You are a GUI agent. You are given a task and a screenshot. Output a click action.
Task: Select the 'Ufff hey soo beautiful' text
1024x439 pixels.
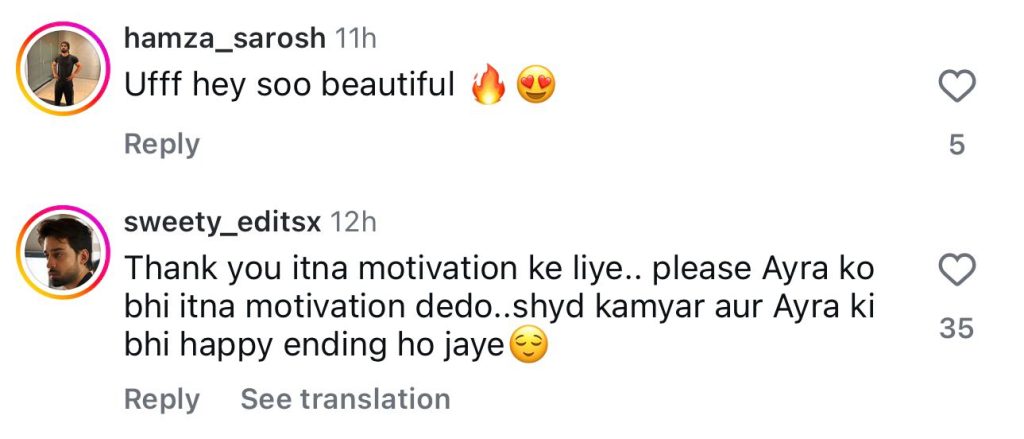tap(289, 86)
